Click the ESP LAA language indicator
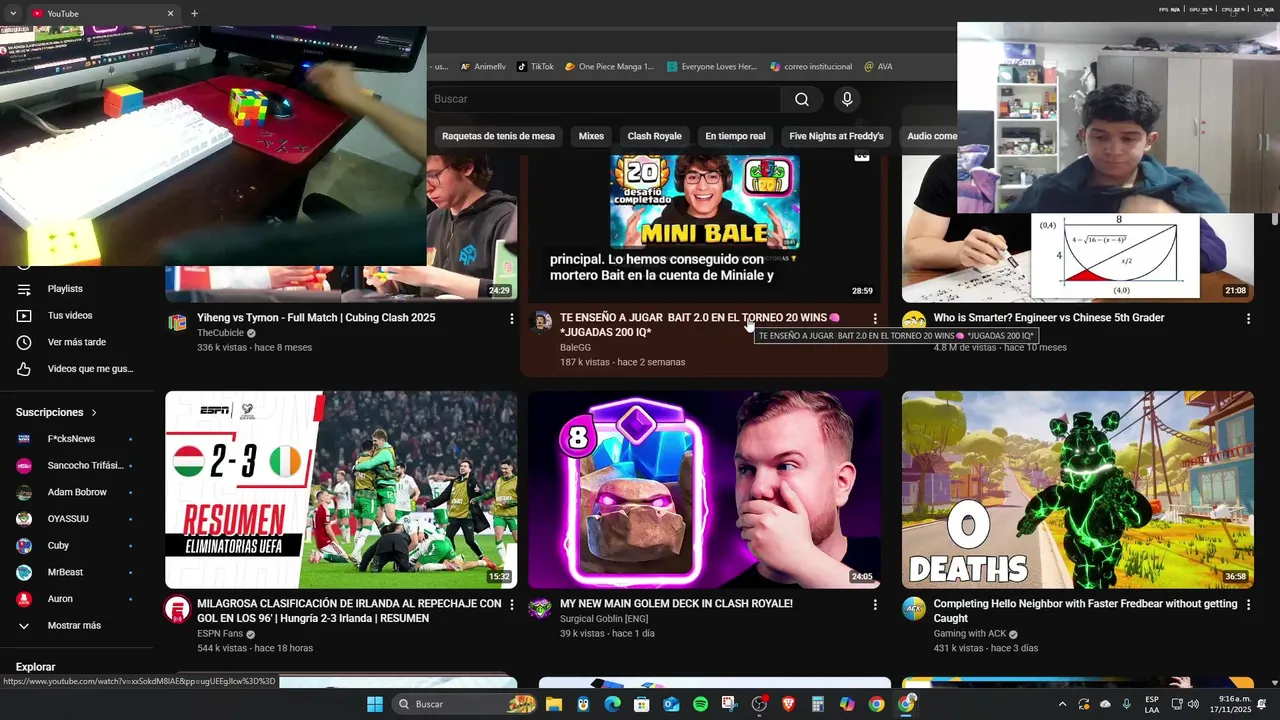This screenshot has width=1280, height=720. (x=1152, y=704)
